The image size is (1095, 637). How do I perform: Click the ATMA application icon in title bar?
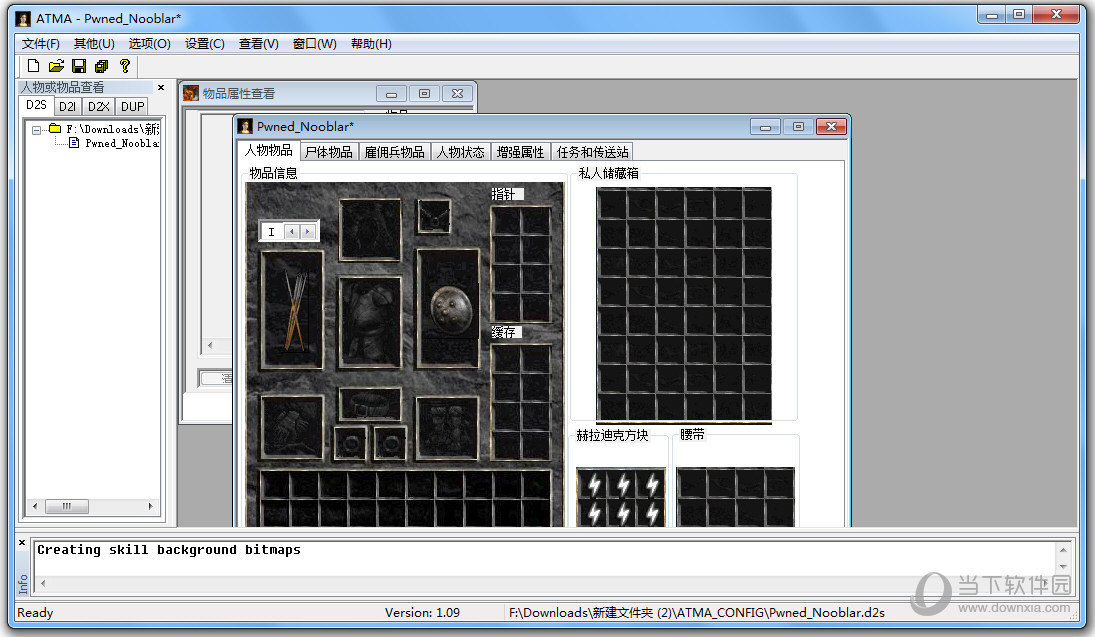click(x=23, y=19)
